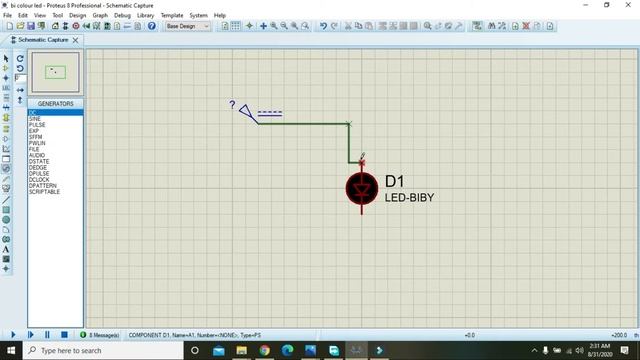Close the Schematic Capture tab
The width and height of the screenshot is (640, 360).
point(76,40)
